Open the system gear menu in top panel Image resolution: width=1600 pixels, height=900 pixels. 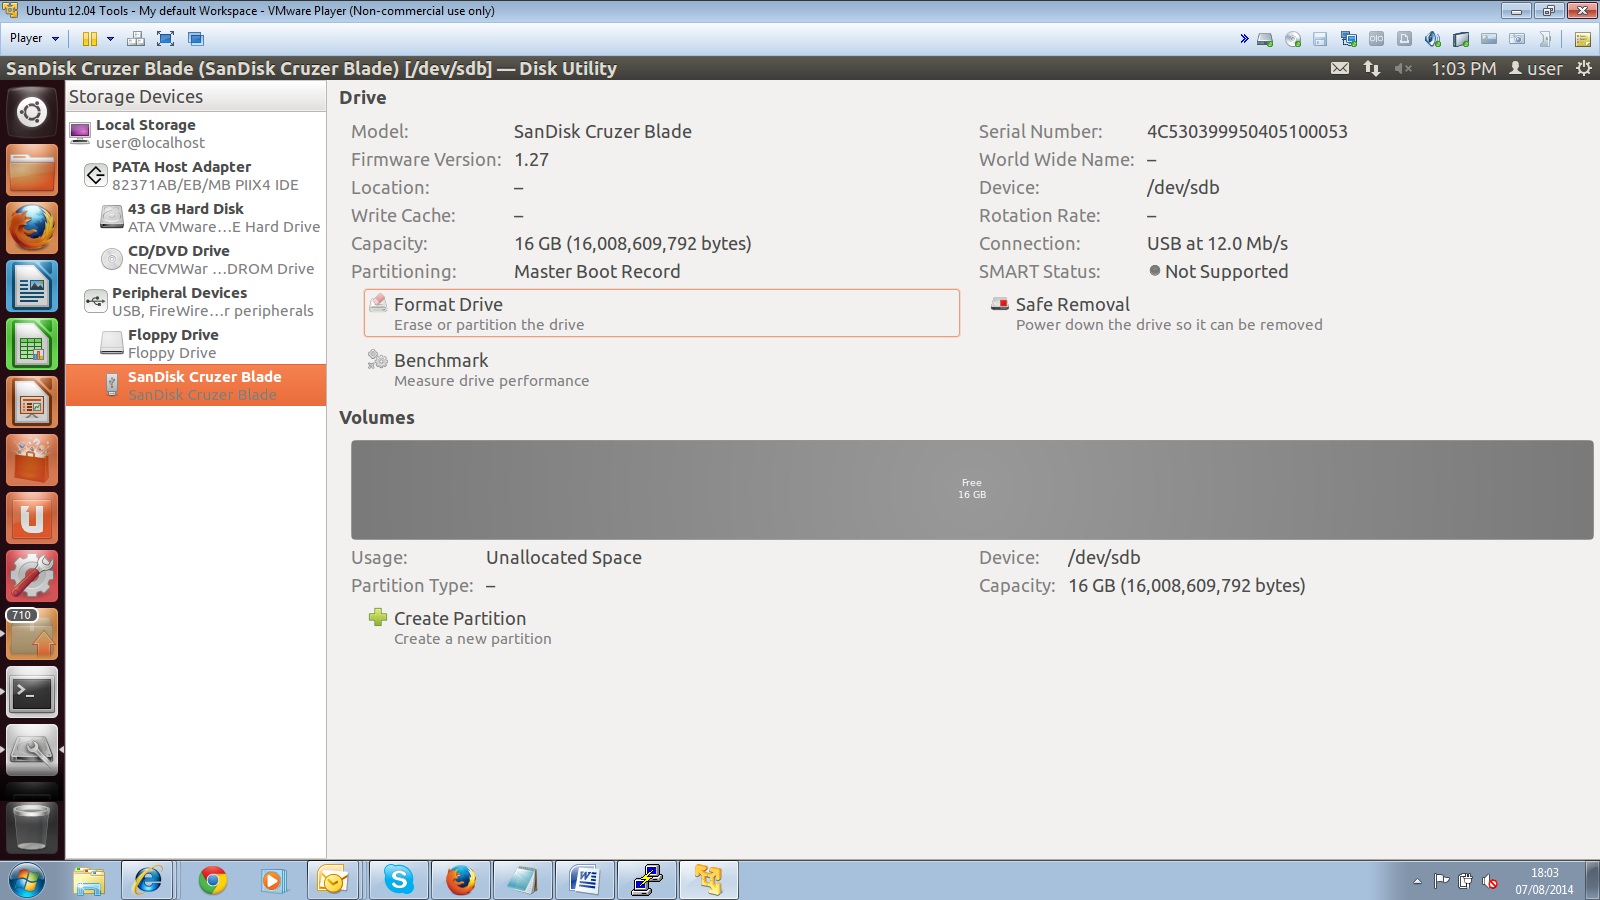pos(1584,68)
